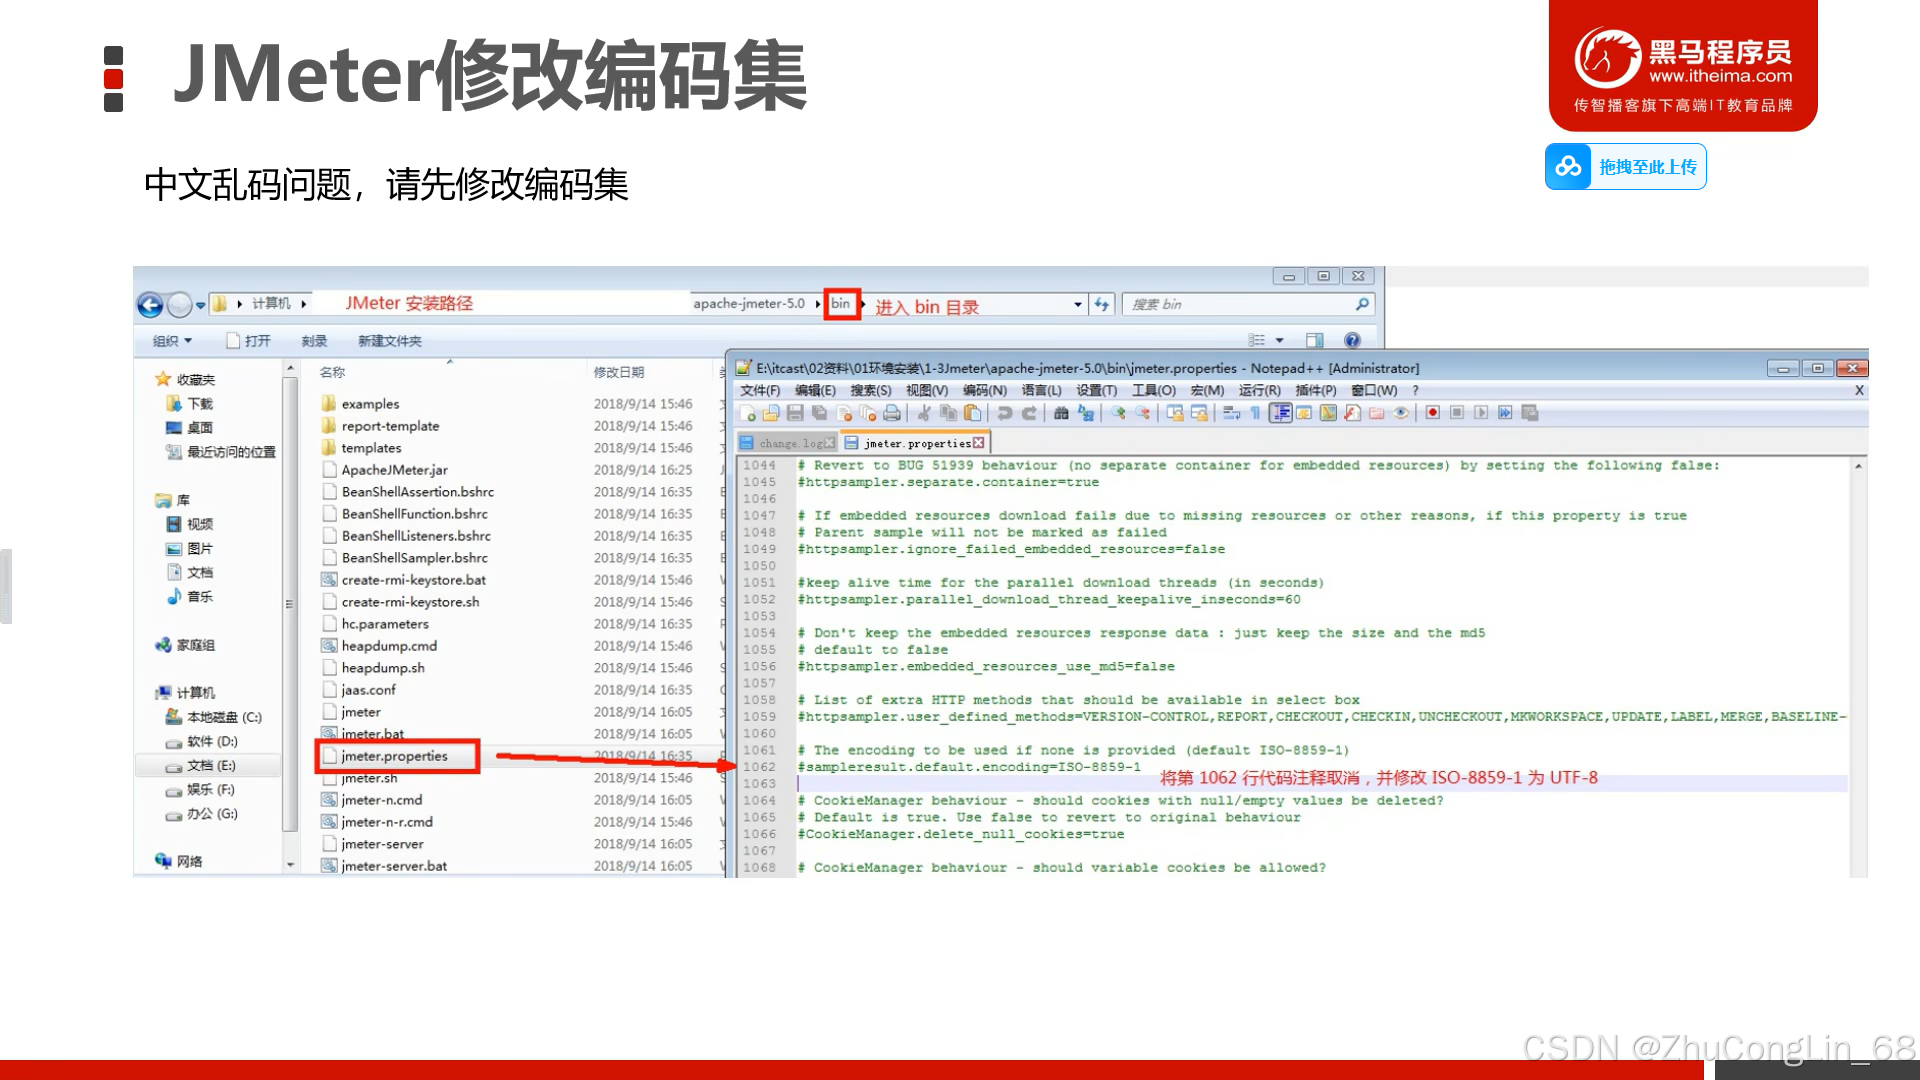Open the 编码(N) encoding menu
The image size is (1920, 1080).
[984, 390]
